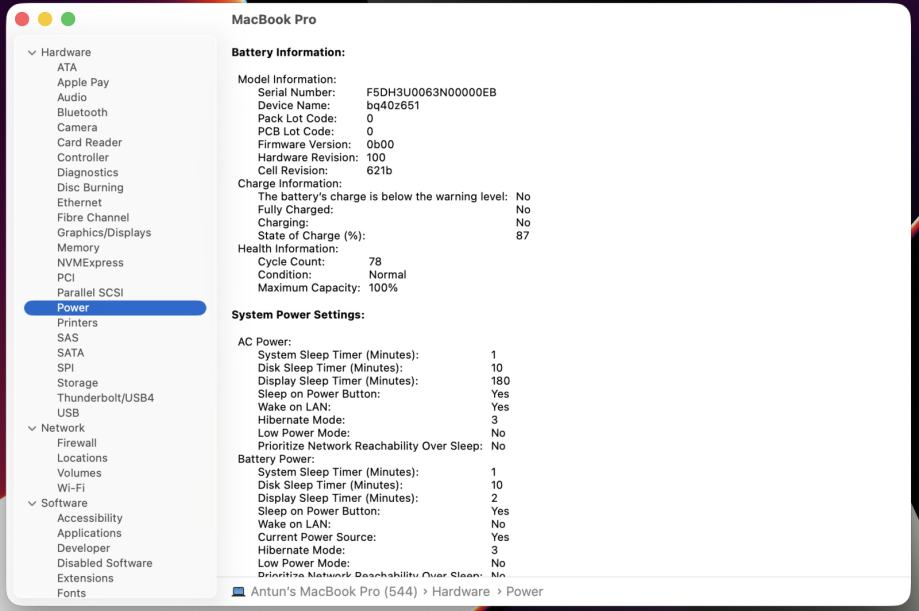Viewport: 919px width, 611px height.
Task: Open the Extensions software entry
Action: click(85, 578)
